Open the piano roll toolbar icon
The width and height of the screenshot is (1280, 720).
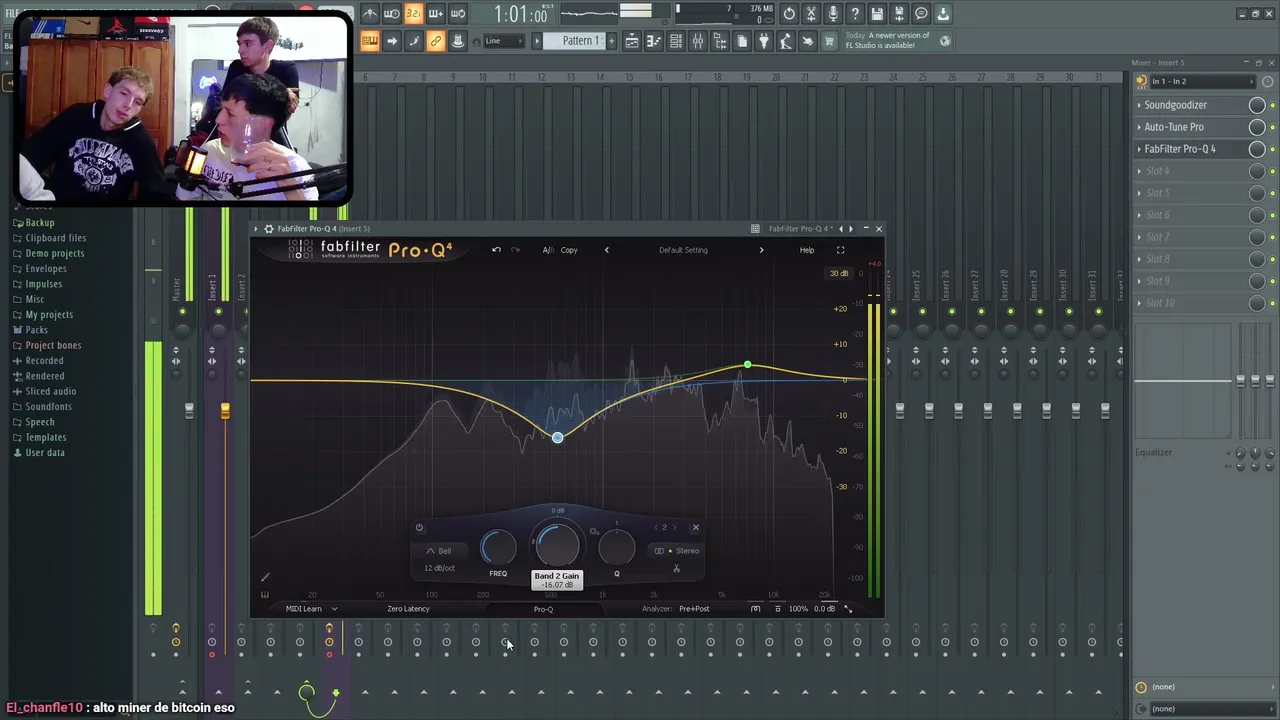pyautogui.click(x=653, y=41)
